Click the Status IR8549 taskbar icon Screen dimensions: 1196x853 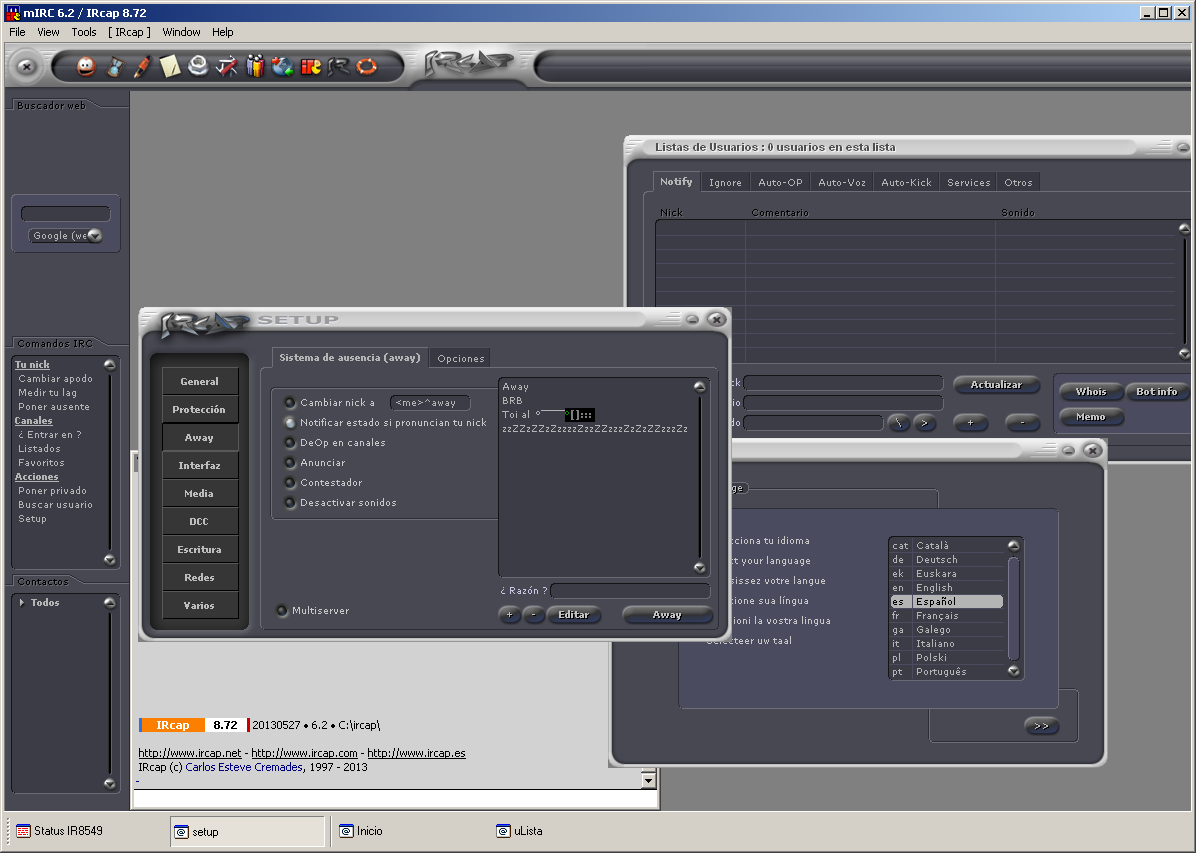click(x=24, y=831)
